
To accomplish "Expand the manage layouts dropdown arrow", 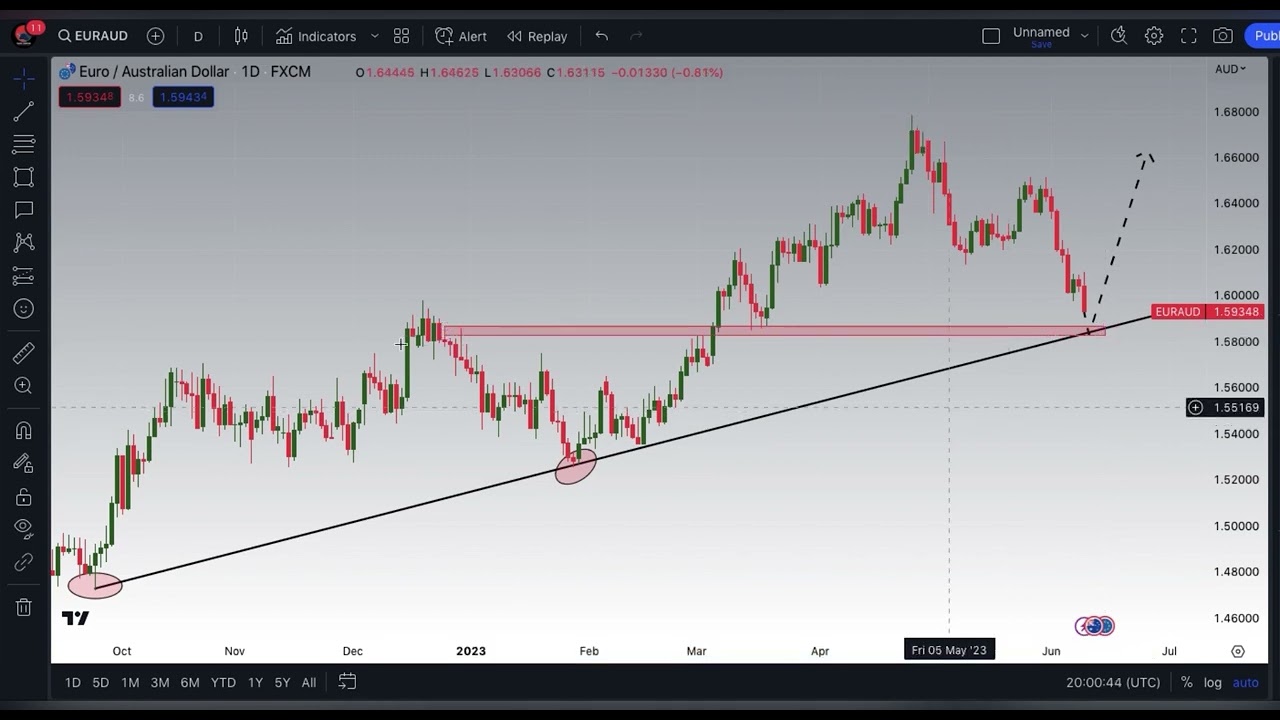I will (x=1084, y=36).
